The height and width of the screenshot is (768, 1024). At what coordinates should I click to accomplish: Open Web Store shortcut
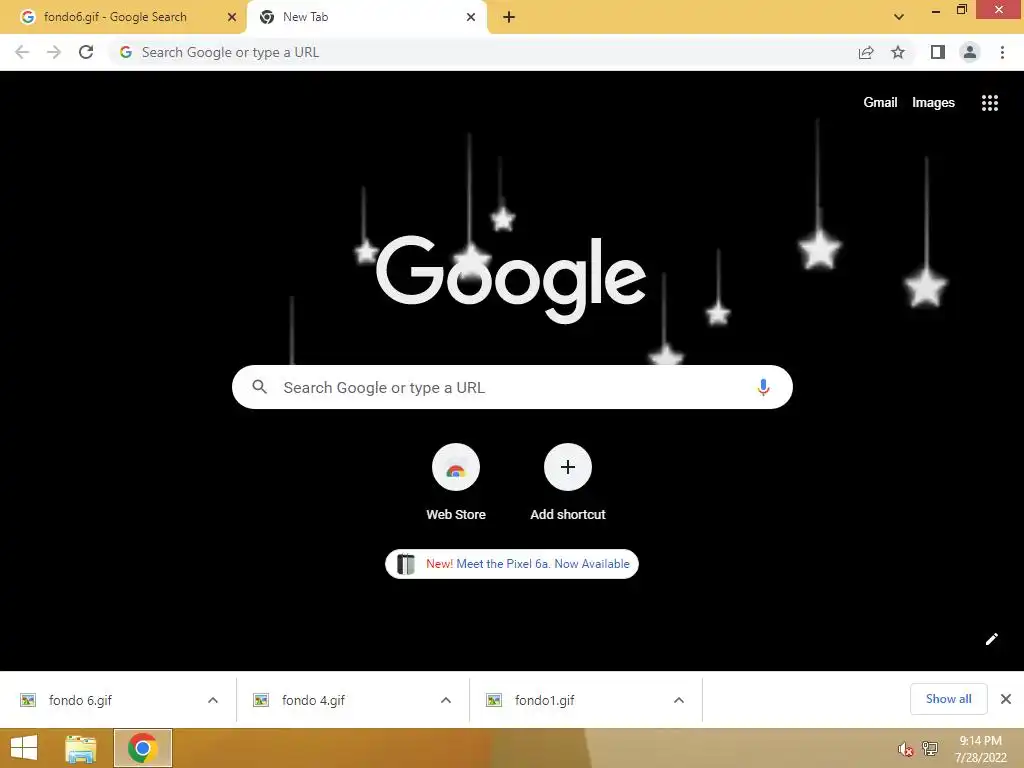tap(456, 483)
